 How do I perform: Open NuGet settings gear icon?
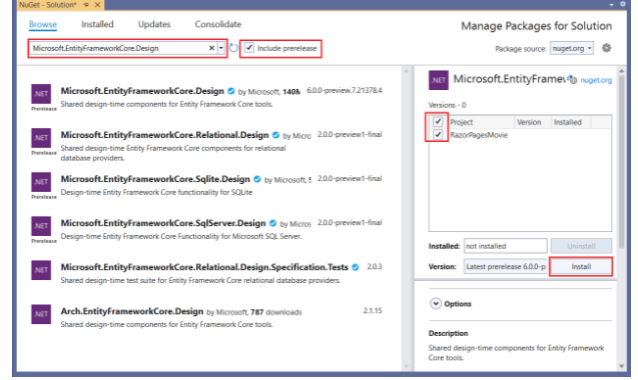(x=606, y=48)
